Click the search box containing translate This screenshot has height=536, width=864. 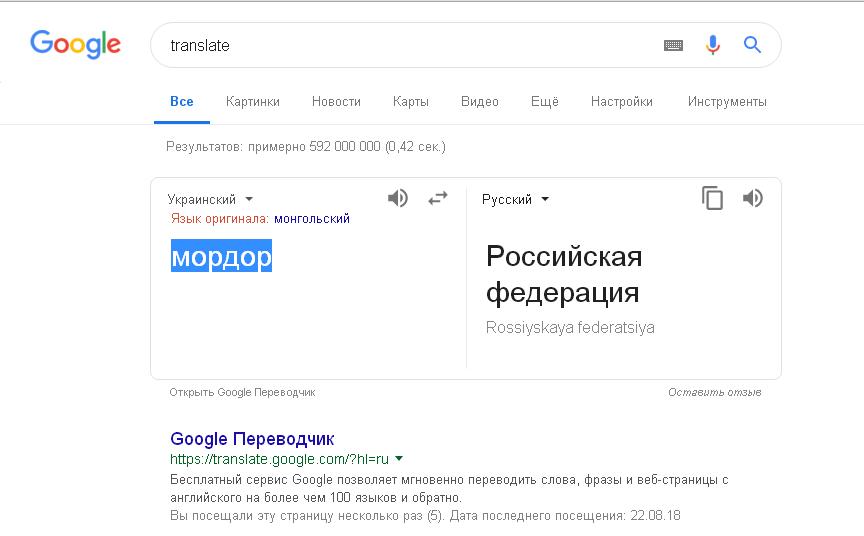pos(400,45)
